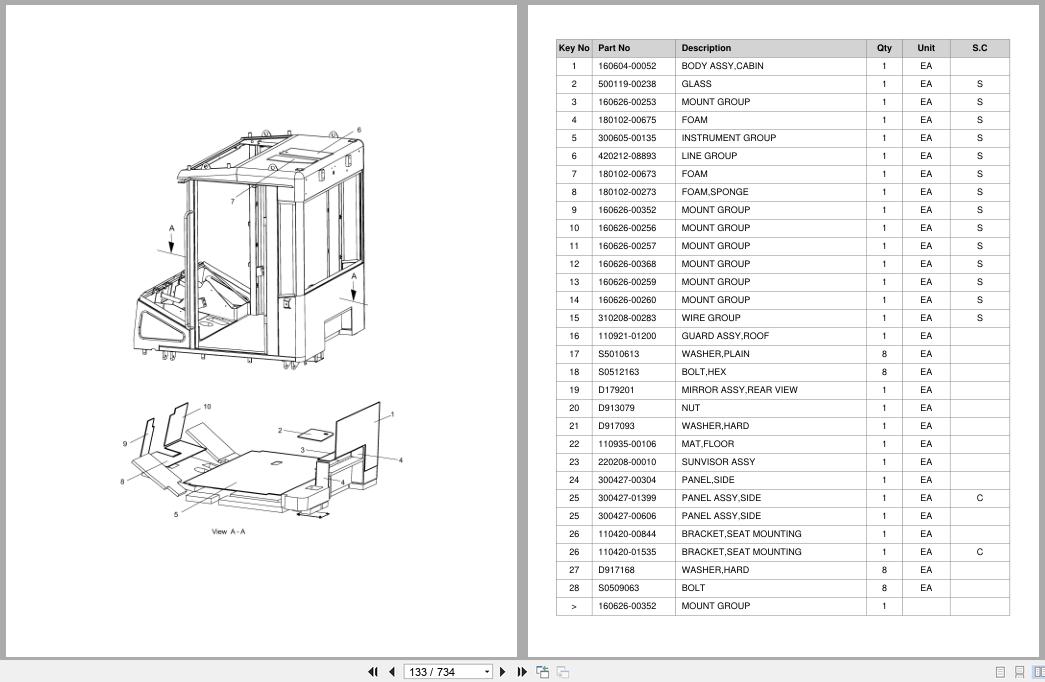
Task: Click the Unit column header
Action: [926, 48]
